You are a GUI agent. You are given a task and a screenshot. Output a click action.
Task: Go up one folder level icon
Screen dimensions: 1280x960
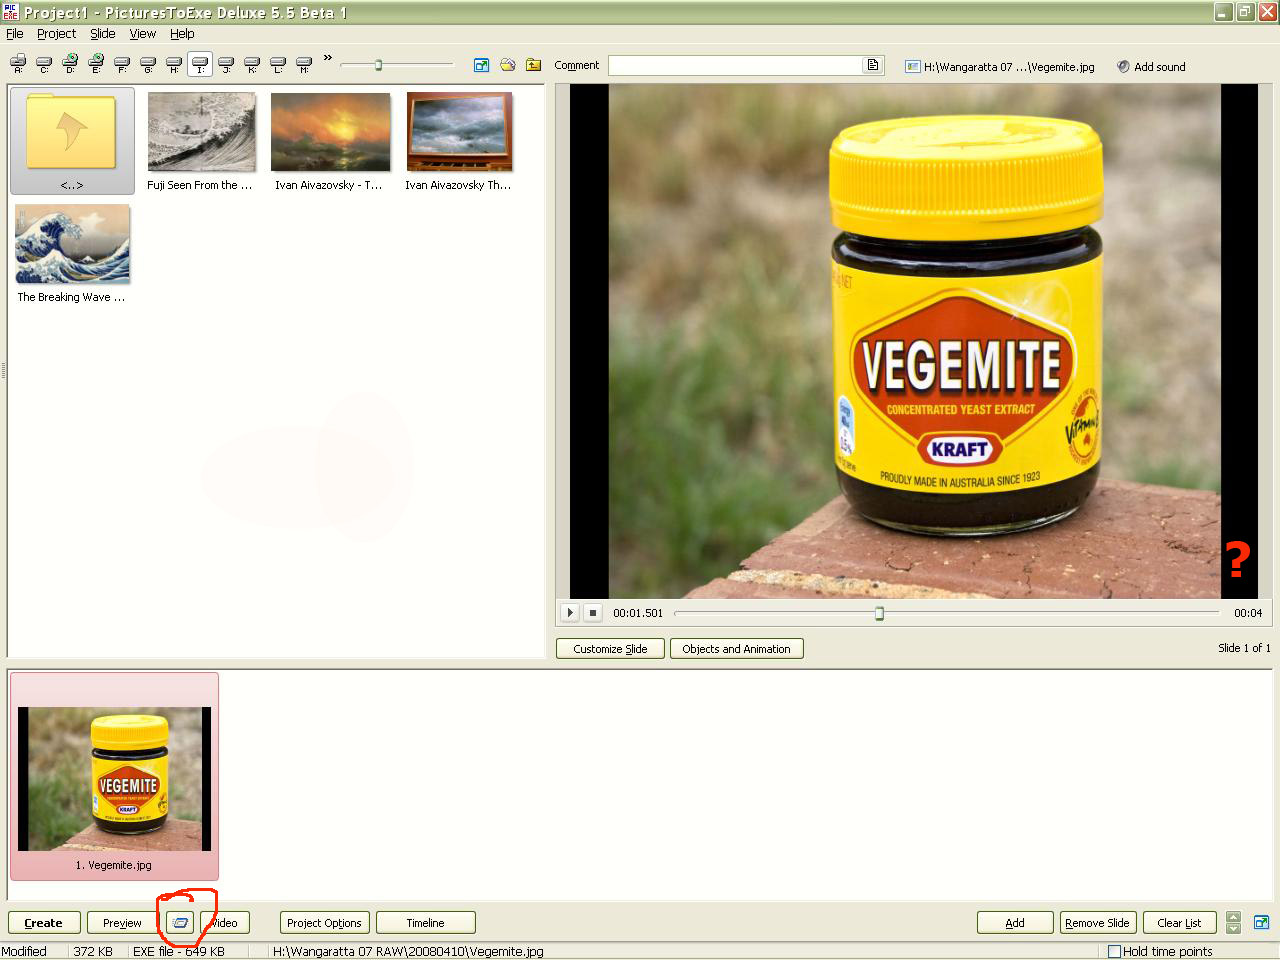pos(534,65)
